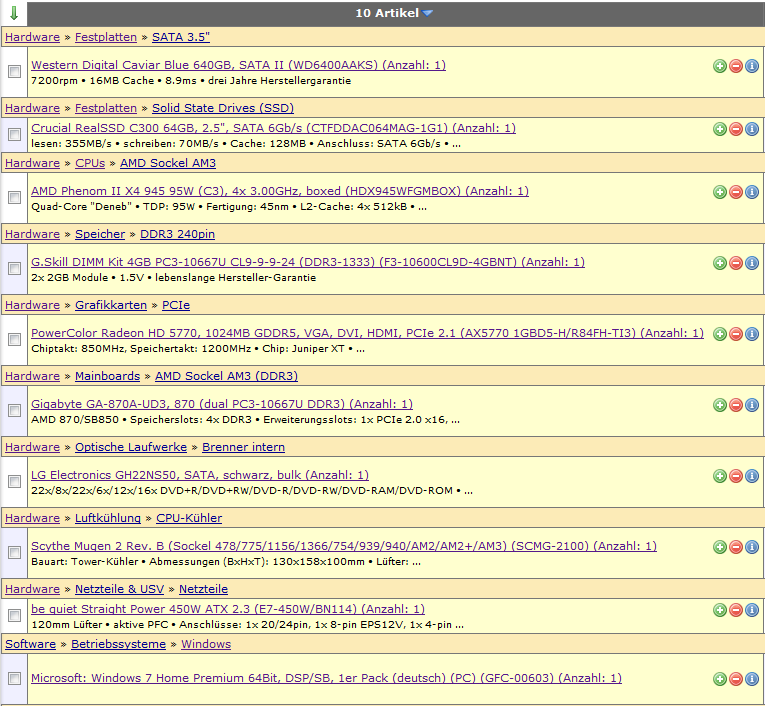
Task: View info icon for AMD Phenom II X4
Action: click(x=752, y=192)
